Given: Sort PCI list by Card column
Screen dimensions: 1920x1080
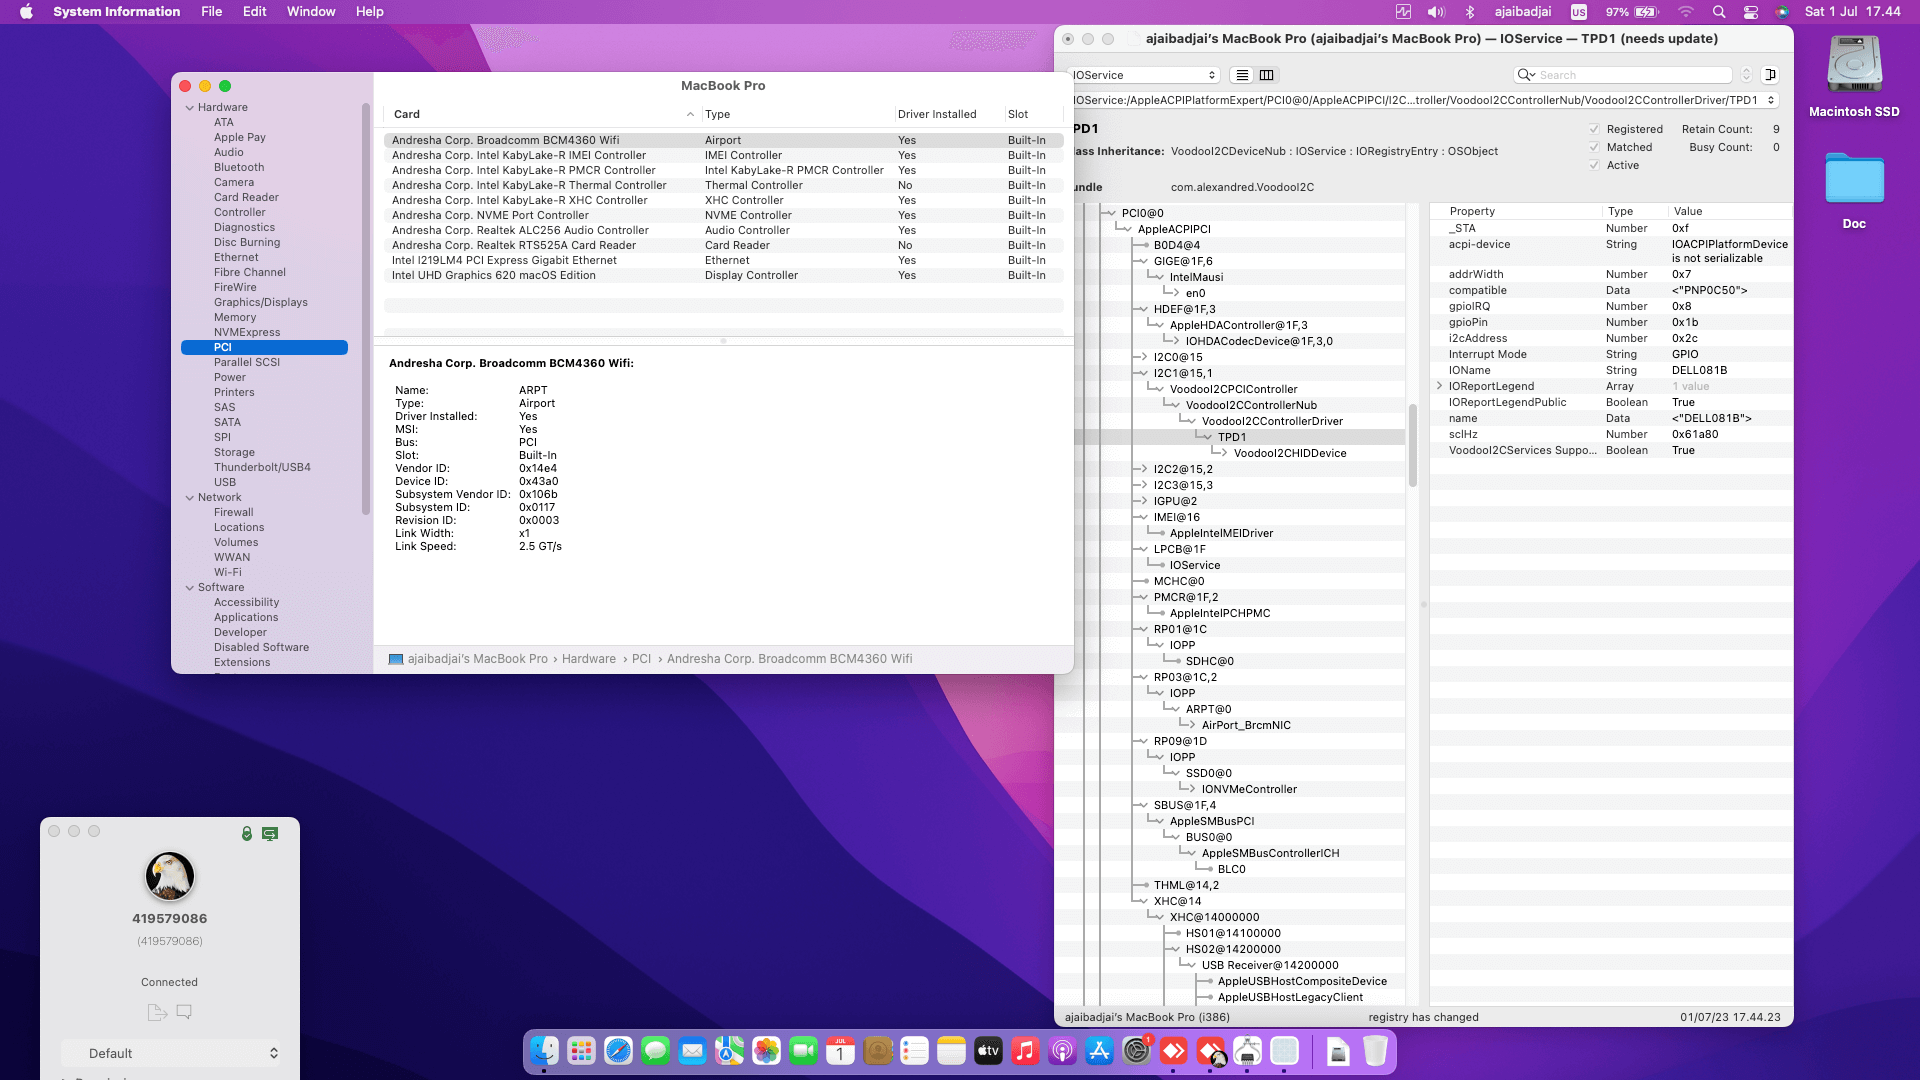Looking at the screenshot, I should click(x=541, y=114).
